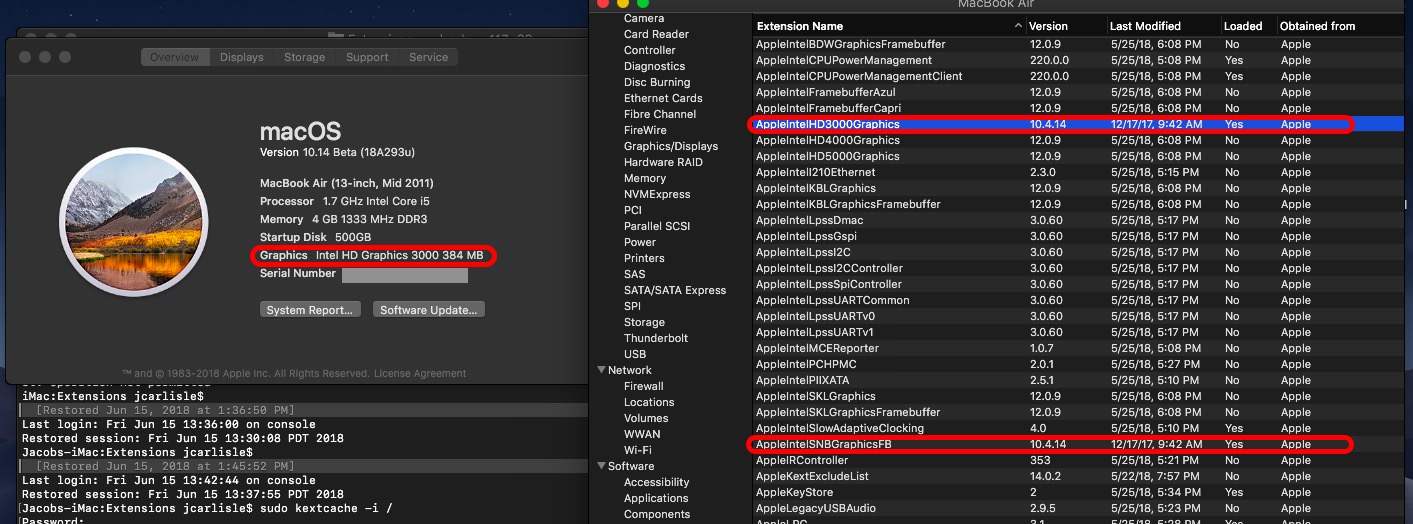Viewport: 1413px width, 524px height.
Task: Select SATA/SATA Express in the sidebar
Action: click(x=675, y=290)
